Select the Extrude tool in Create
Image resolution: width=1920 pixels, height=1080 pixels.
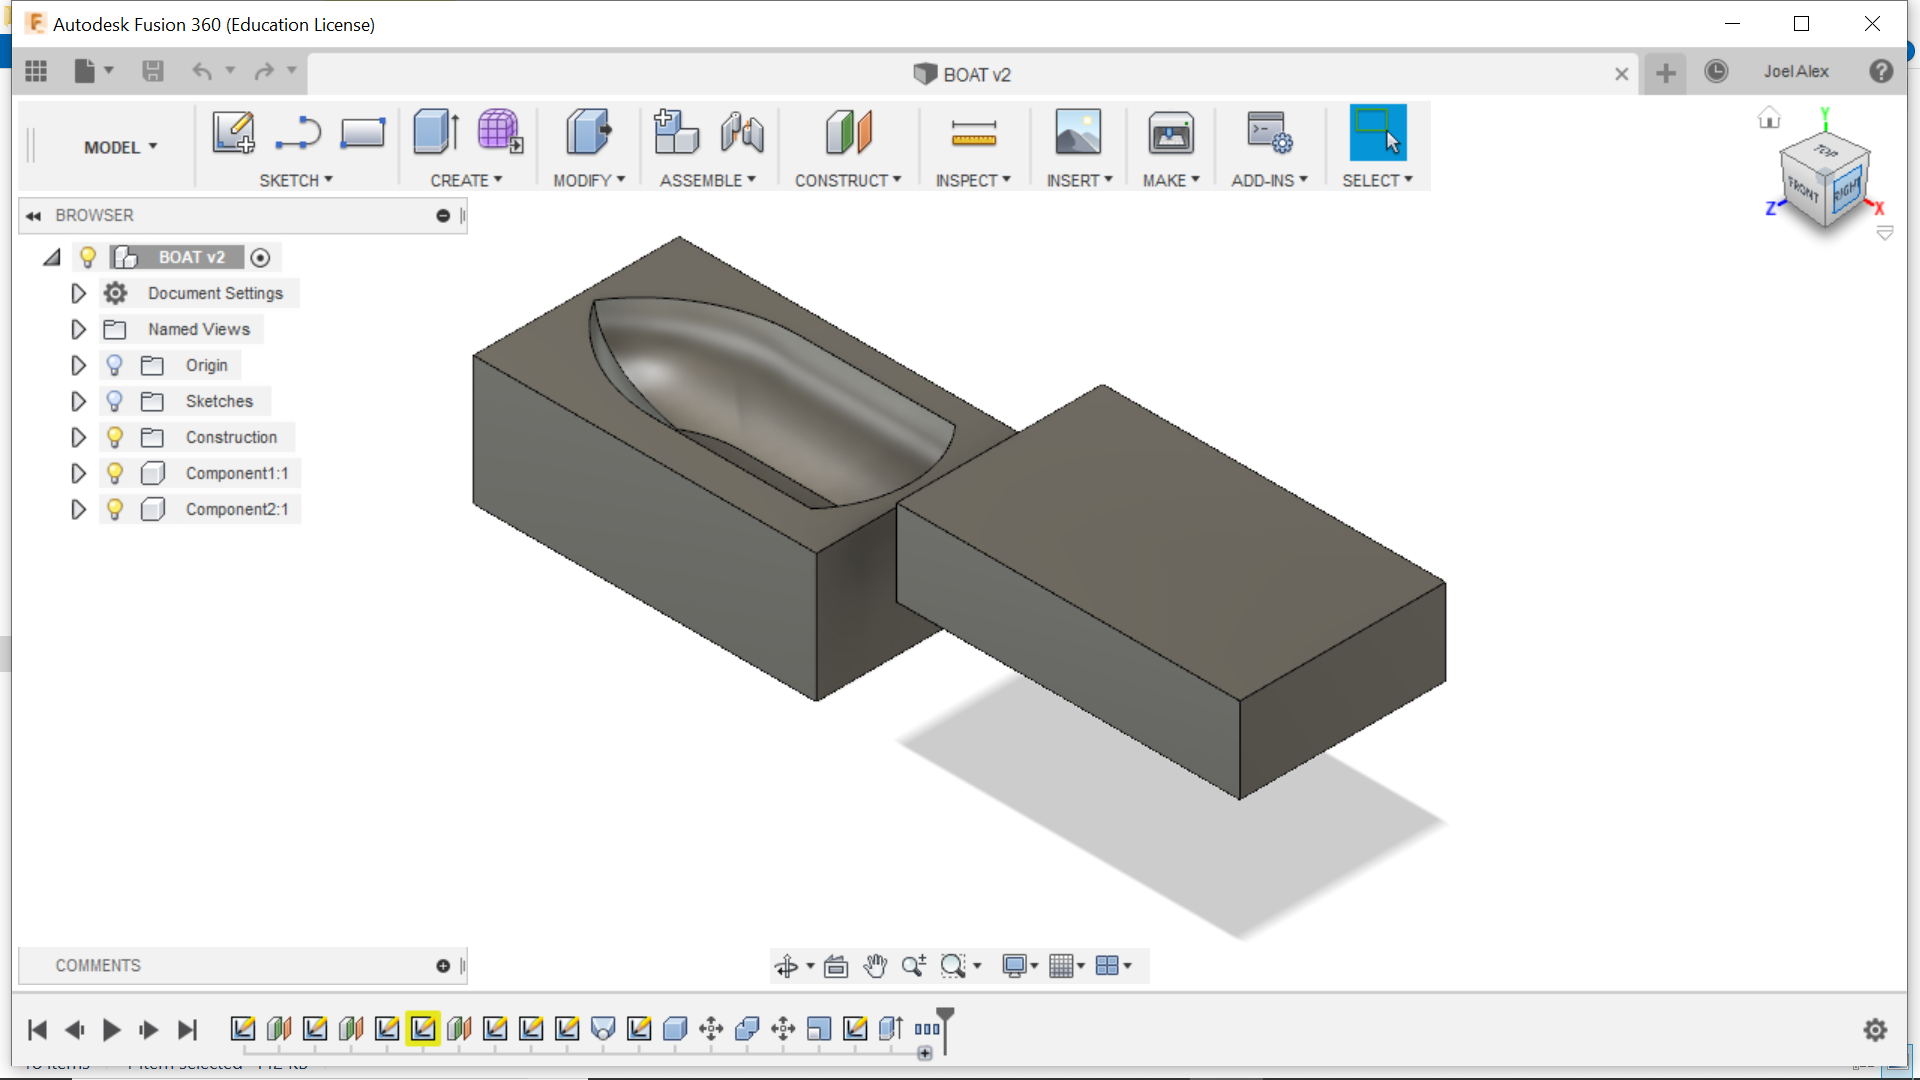(436, 132)
